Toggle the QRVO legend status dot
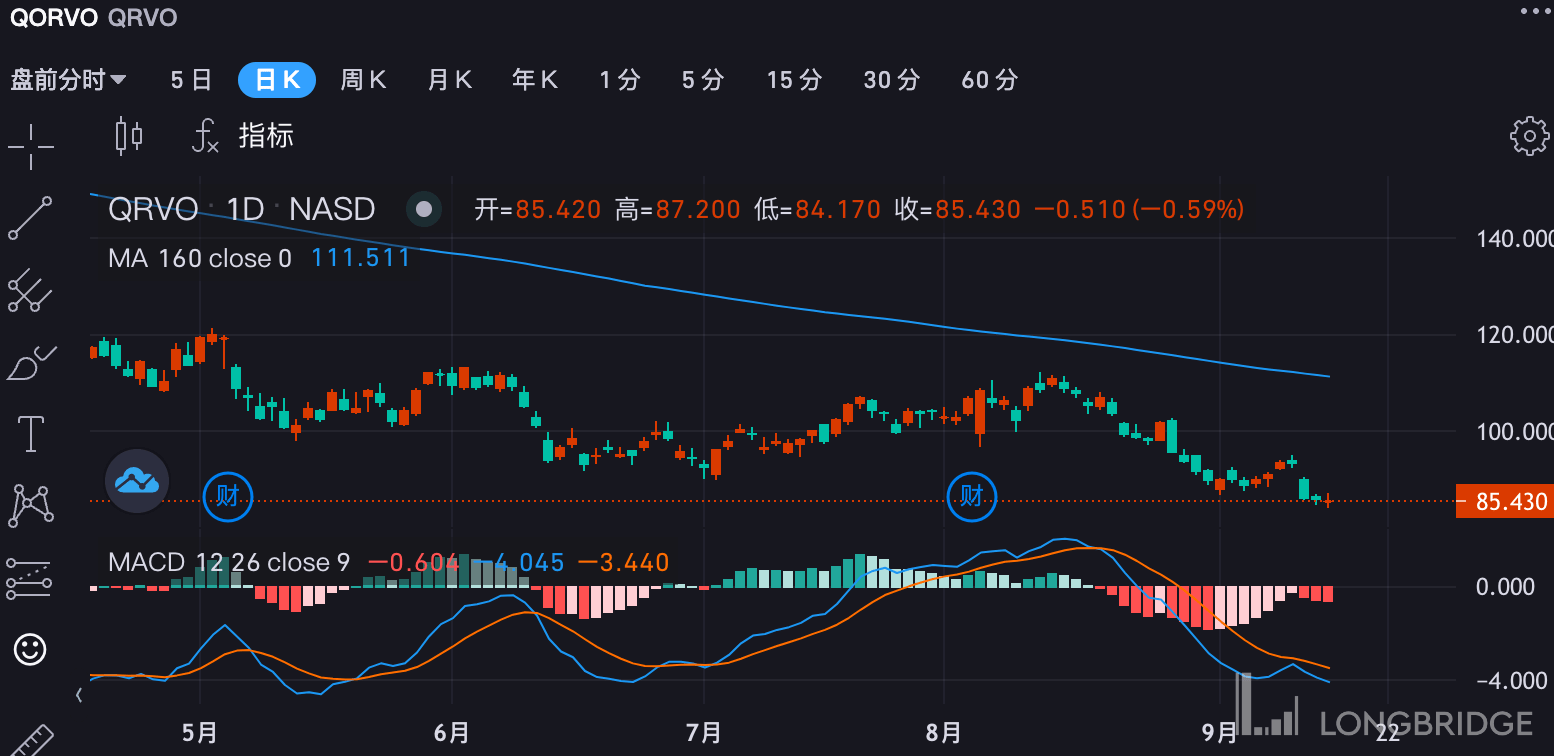 point(424,209)
